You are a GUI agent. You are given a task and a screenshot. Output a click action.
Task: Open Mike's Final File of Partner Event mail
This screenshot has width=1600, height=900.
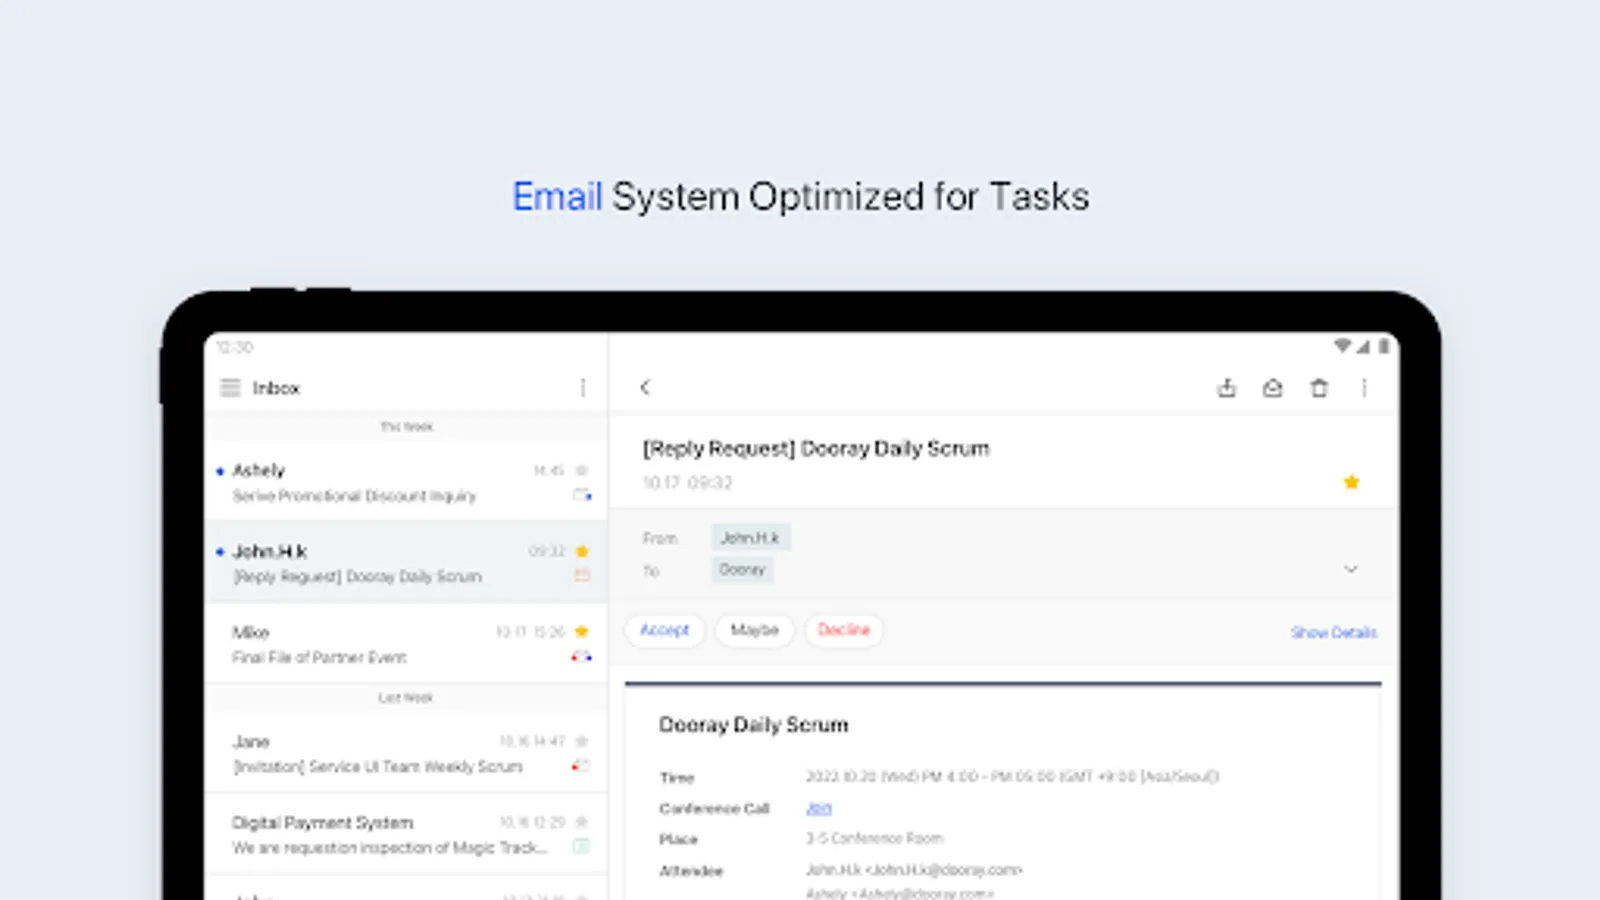coord(406,644)
